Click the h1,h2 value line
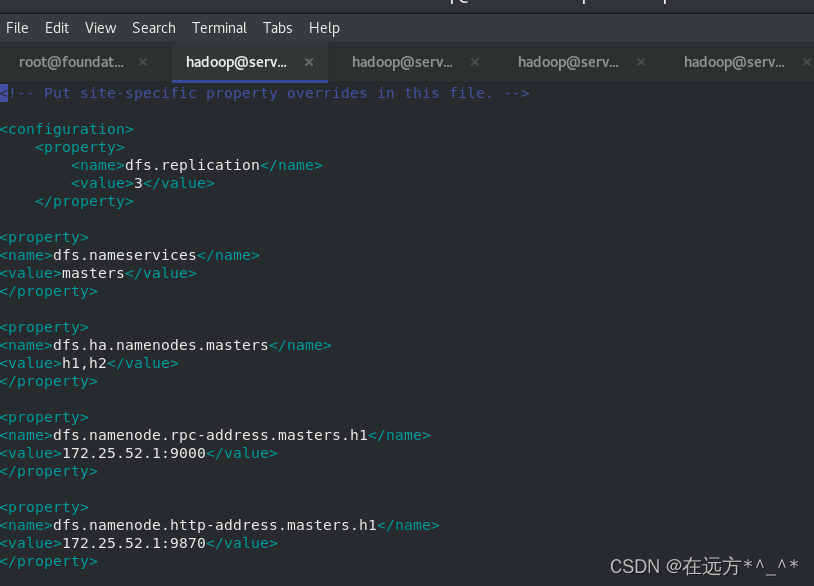The image size is (814, 586). [89, 363]
